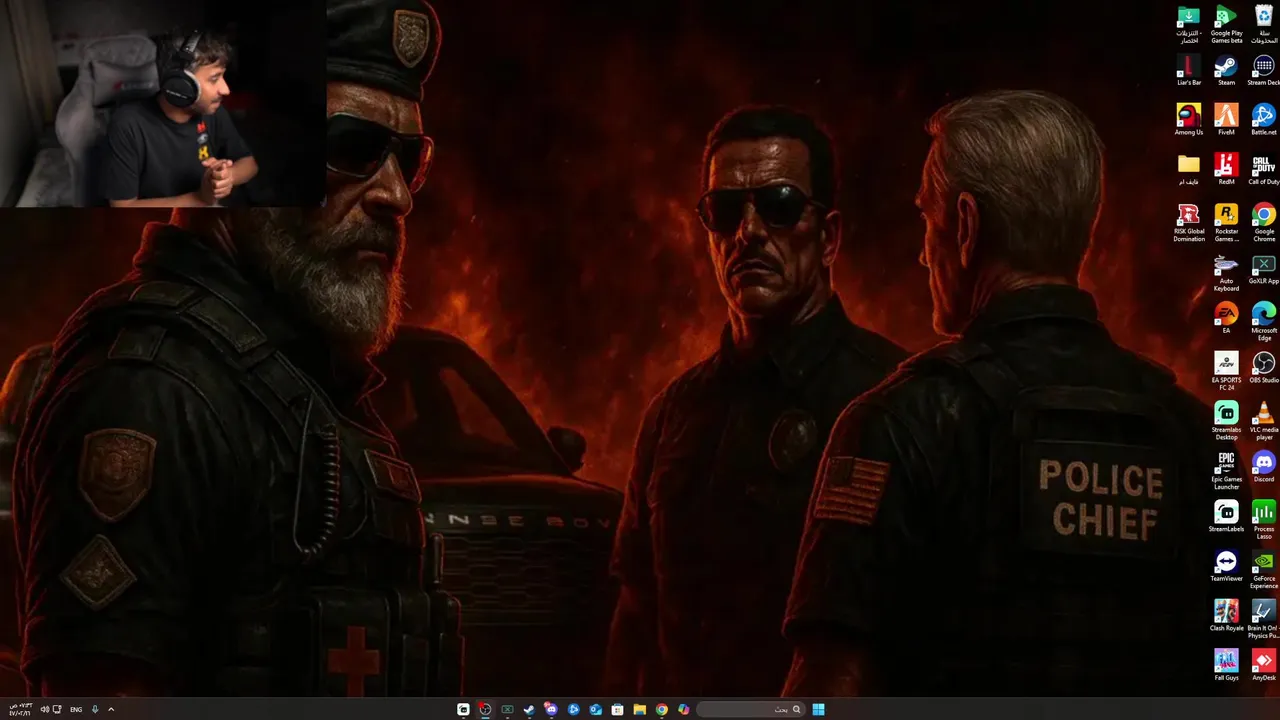This screenshot has width=1280, height=720.
Task: Open the Microsoft Edge desktop shortcut
Action: [x=1264, y=322]
